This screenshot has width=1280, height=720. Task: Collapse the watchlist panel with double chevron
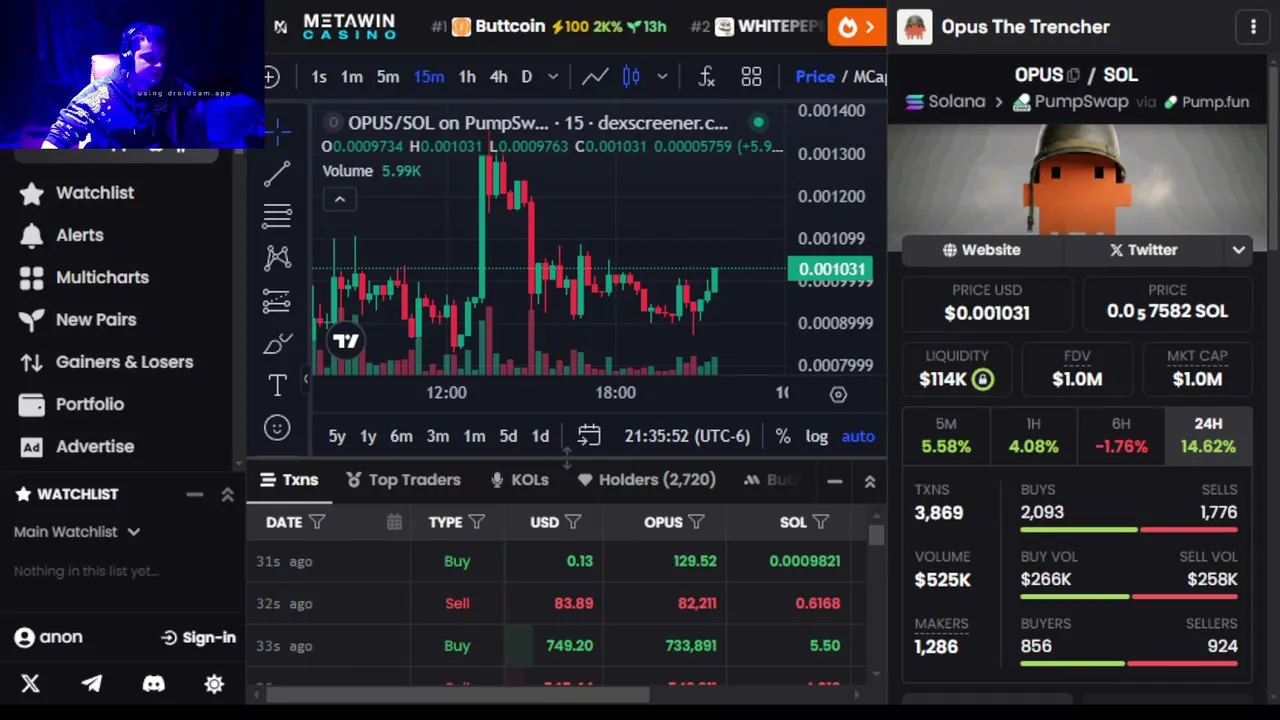click(x=227, y=494)
